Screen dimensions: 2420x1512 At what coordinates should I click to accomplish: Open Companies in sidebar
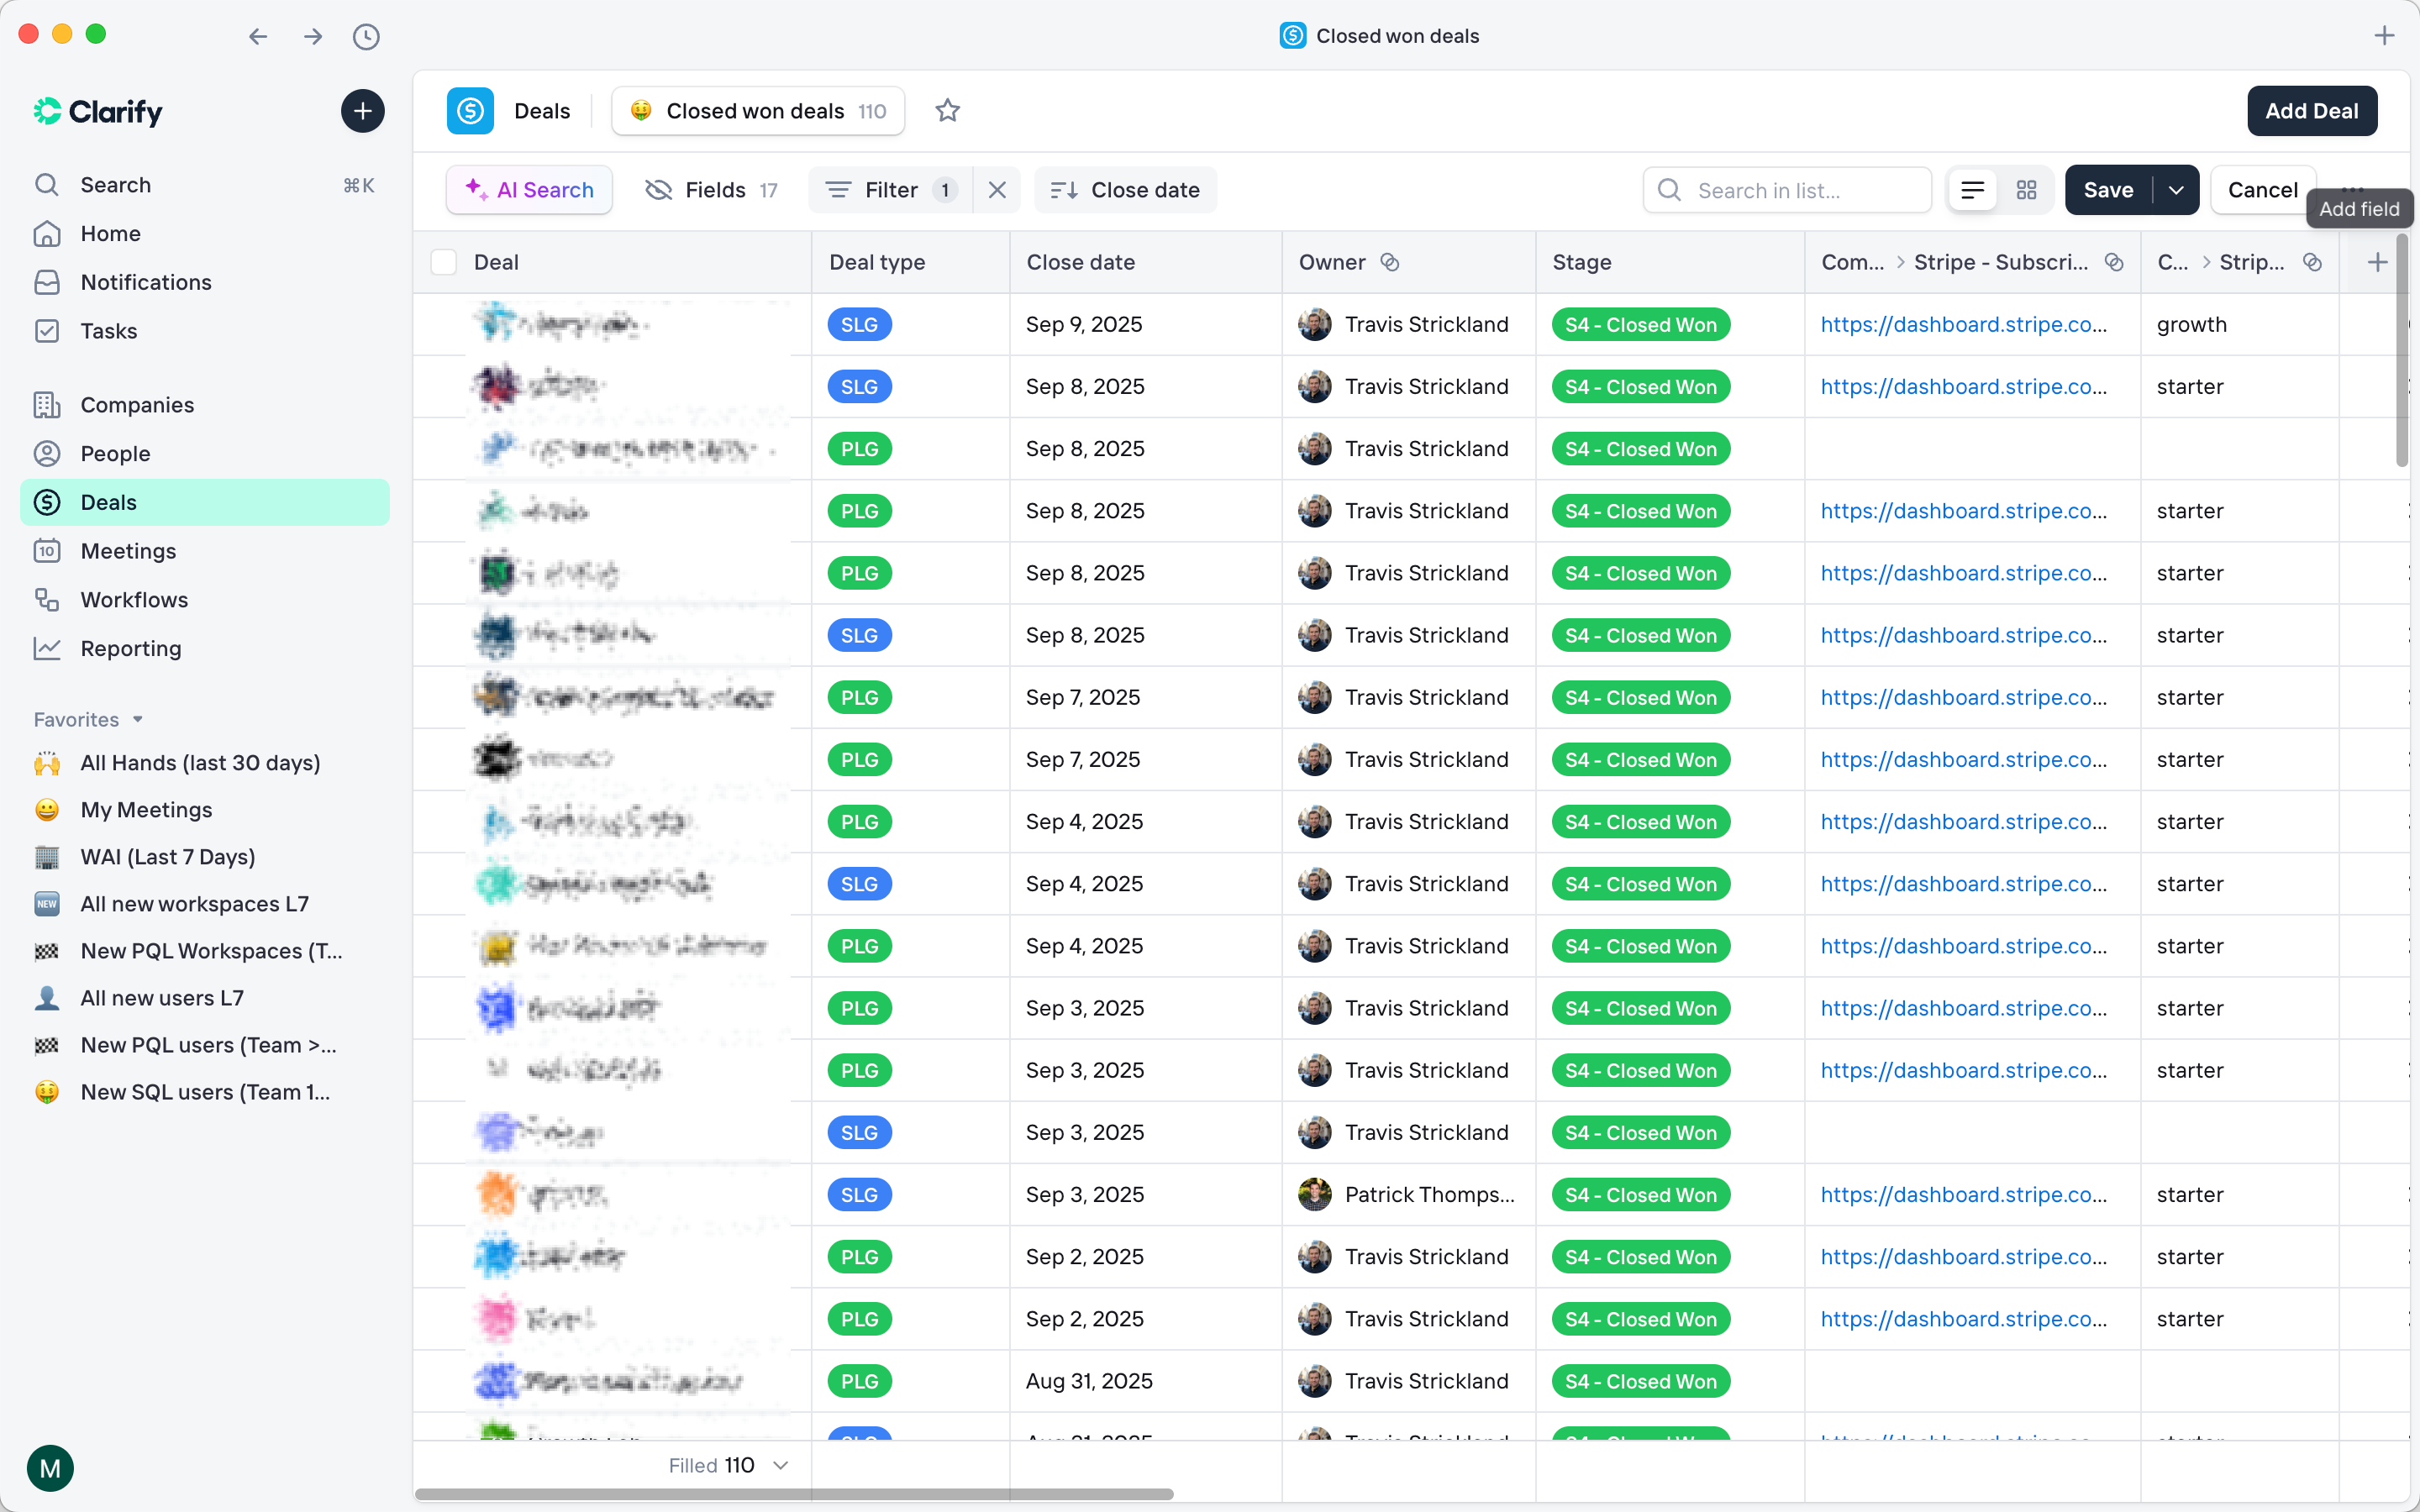click(205, 405)
